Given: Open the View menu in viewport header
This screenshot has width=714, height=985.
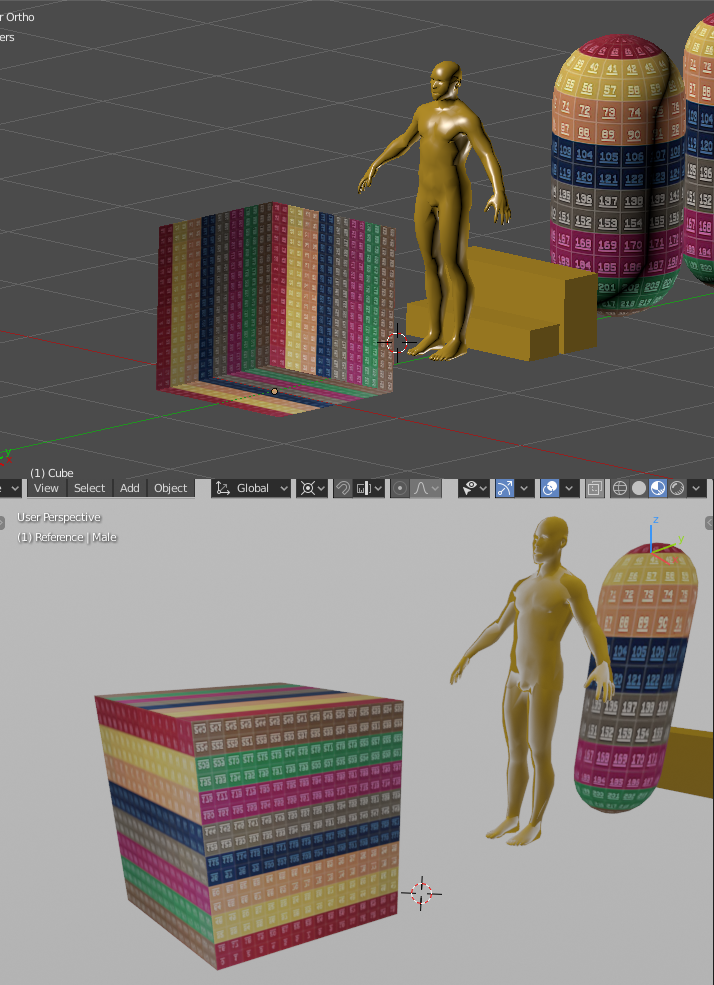Looking at the screenshot, I should 46,488.
